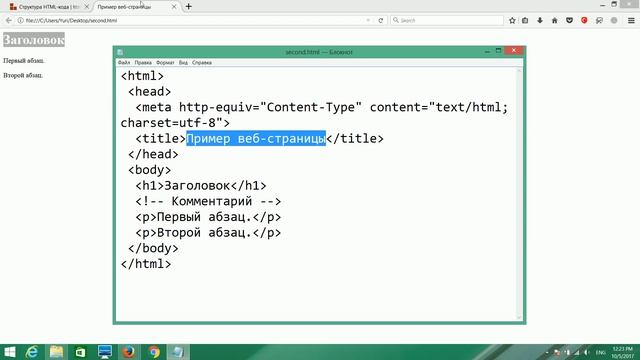Viewport: 640px width, 360px height.
Task: Open Notepad's Правка menu
Action: 143,63
